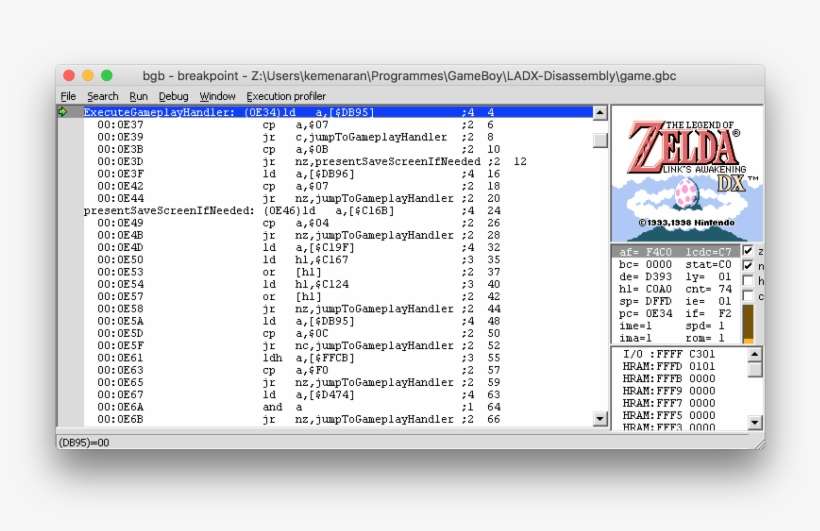
Task: Open the Search menu
Action: 102,96
